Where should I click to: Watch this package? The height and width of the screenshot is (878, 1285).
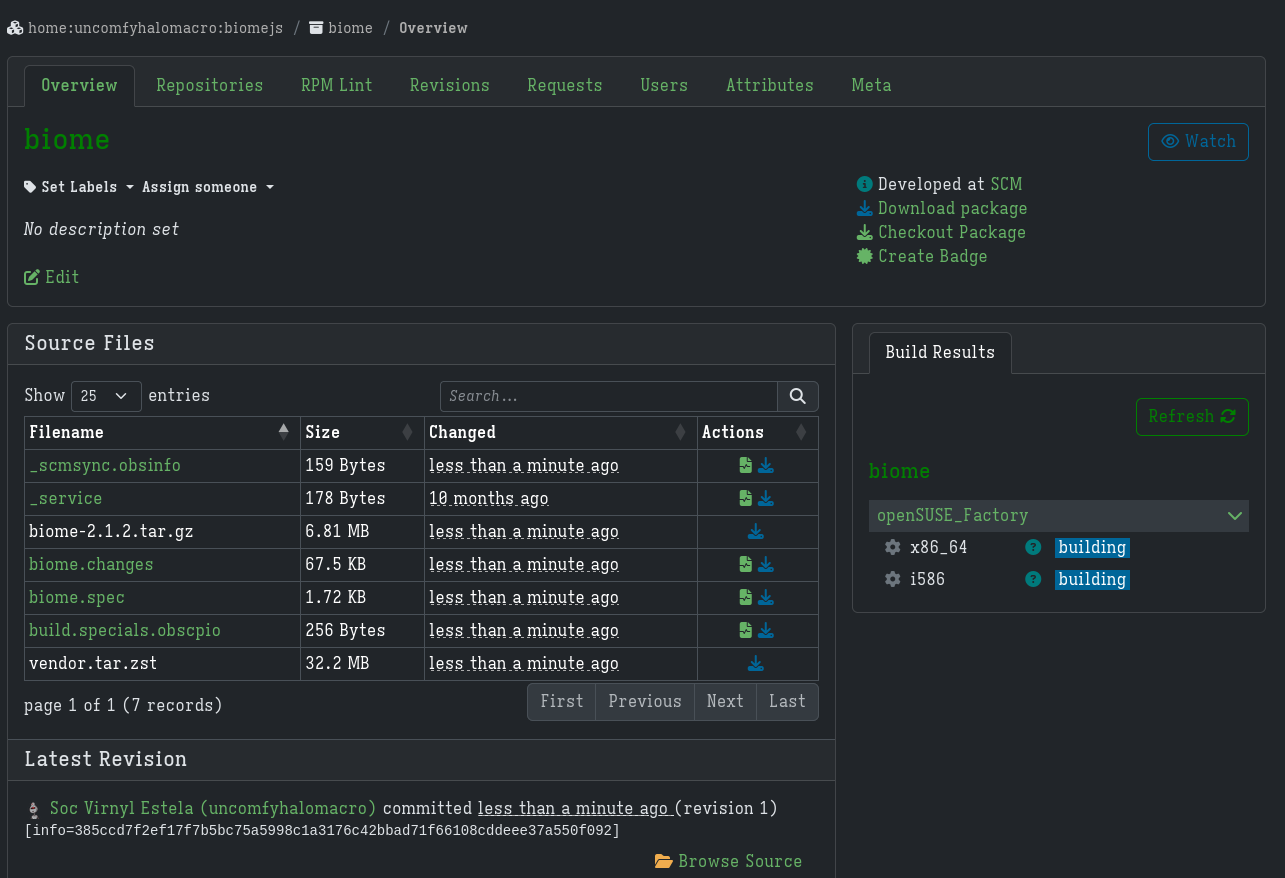1198,141
